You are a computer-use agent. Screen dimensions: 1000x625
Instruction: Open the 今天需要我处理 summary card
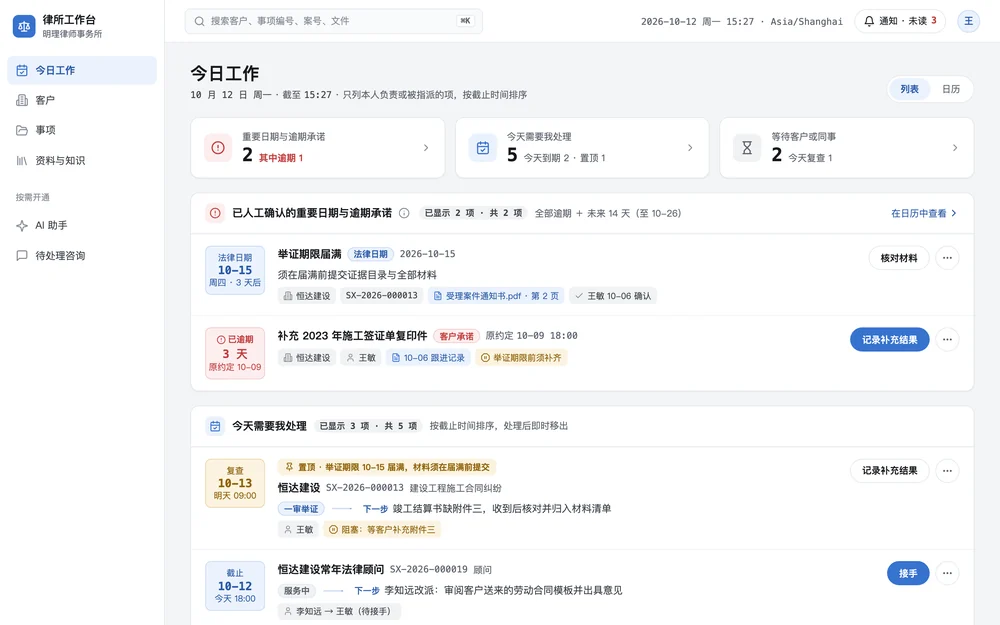click(x=582, y=147)
